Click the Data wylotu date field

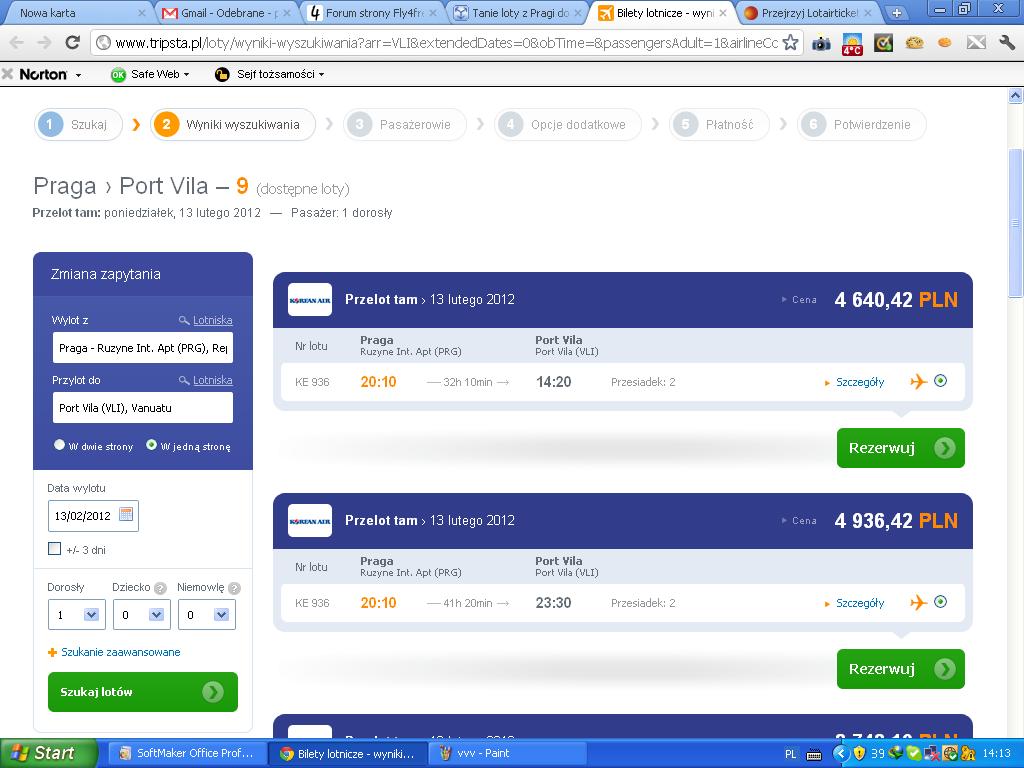(93, 515)
